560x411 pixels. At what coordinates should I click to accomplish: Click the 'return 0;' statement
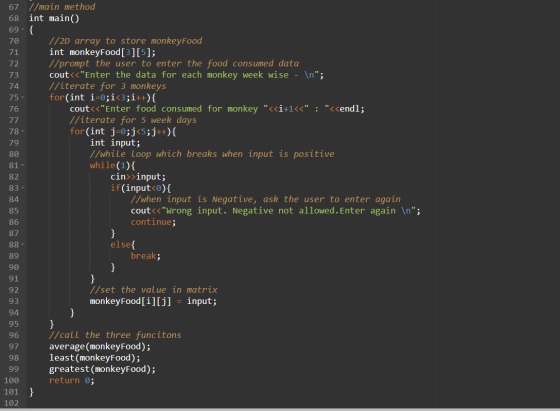tap(72, 381)
